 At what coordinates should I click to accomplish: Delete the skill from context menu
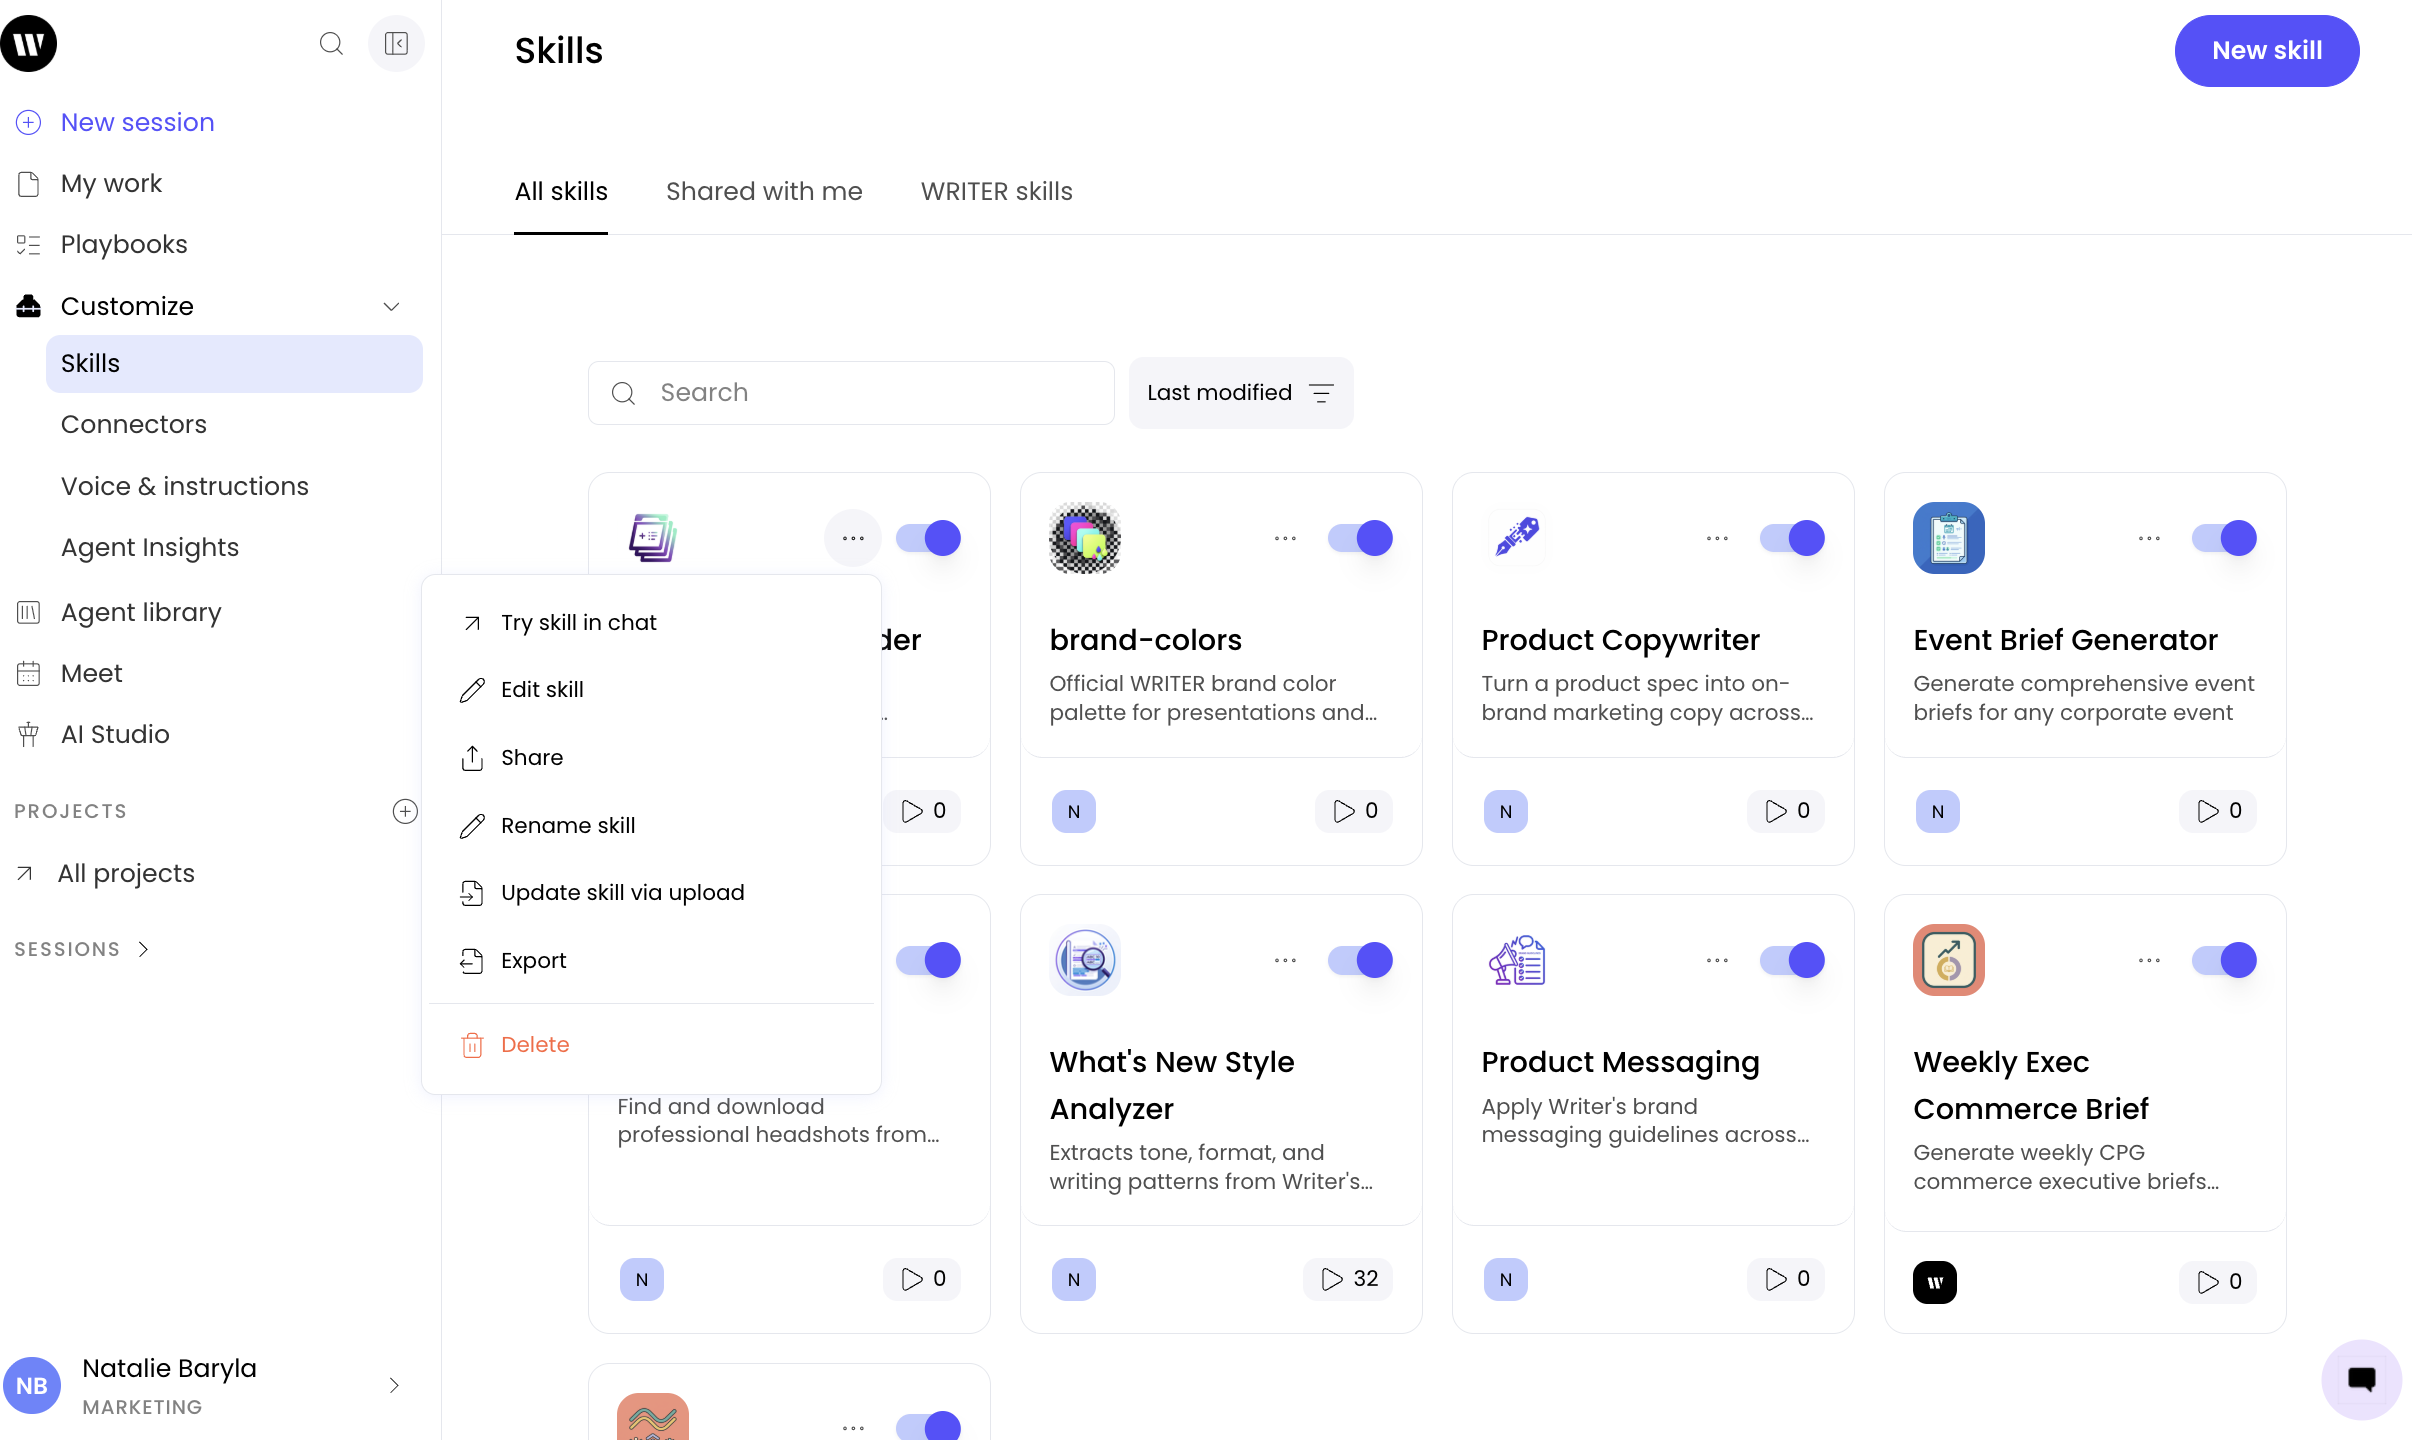(x=651, y=1045)
